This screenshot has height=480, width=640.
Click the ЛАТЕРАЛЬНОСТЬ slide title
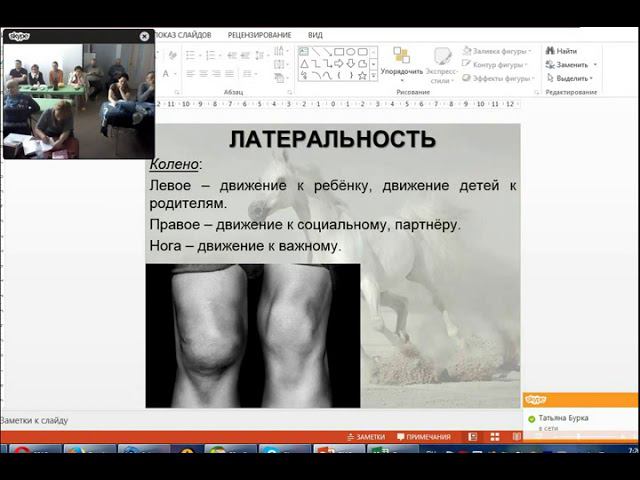[333, 139]
